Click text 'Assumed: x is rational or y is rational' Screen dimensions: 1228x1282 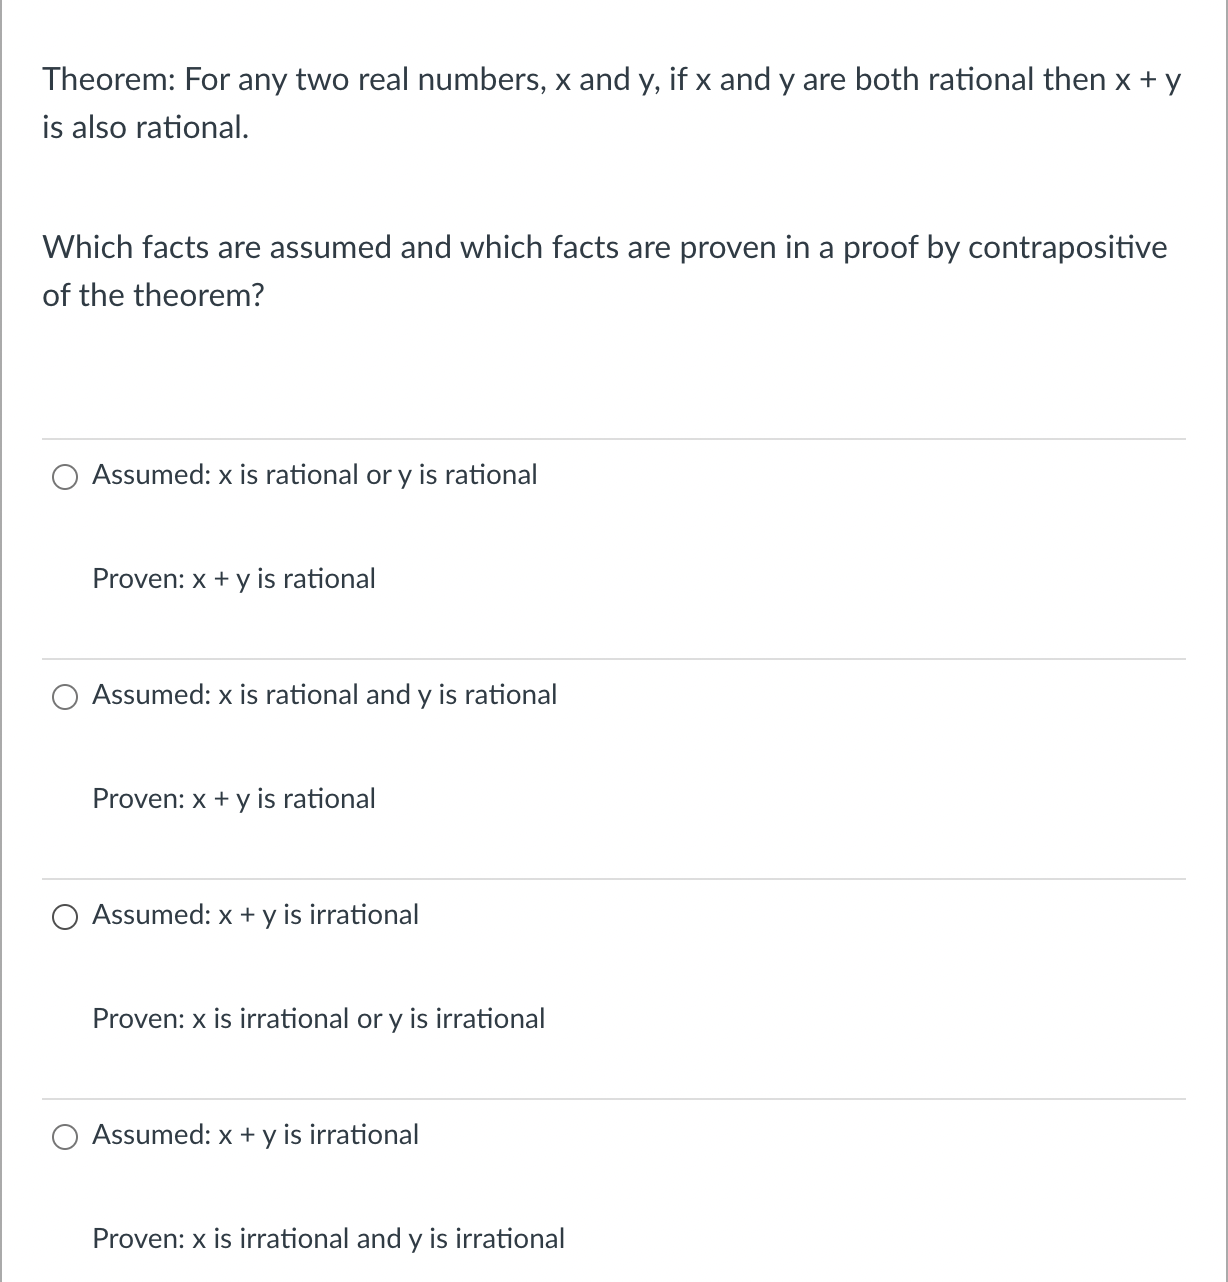pos(314,476)
